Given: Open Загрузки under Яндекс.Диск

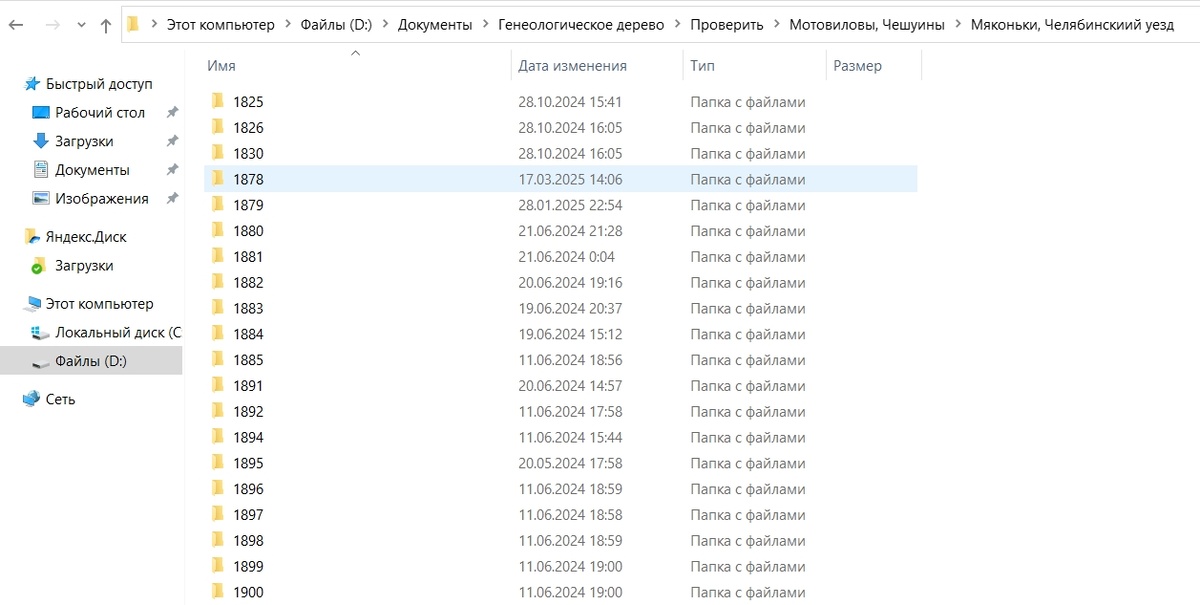Looking at the screenshot, I should coord(84,266).
